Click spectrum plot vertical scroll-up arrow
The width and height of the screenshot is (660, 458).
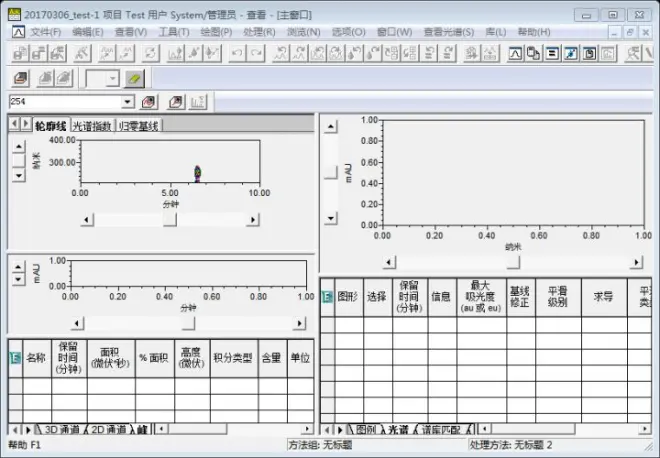tap(331, 126)
